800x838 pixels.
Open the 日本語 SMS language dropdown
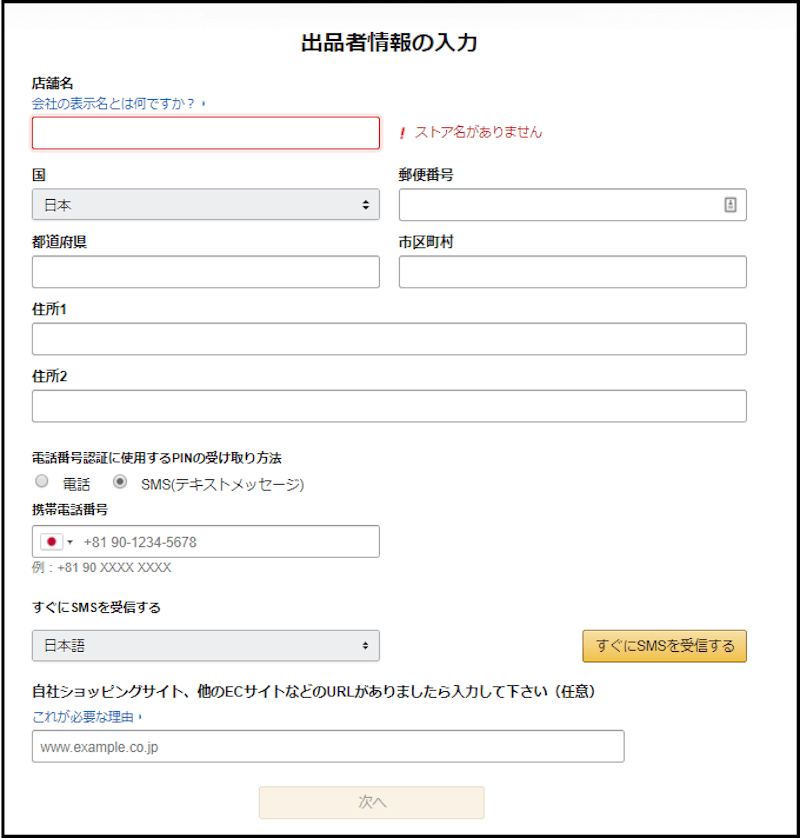coord(206,646)
